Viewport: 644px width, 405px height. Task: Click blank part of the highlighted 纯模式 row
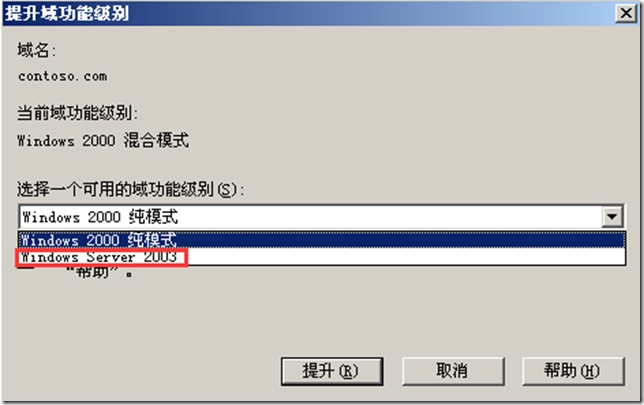[x=400, y=240]
